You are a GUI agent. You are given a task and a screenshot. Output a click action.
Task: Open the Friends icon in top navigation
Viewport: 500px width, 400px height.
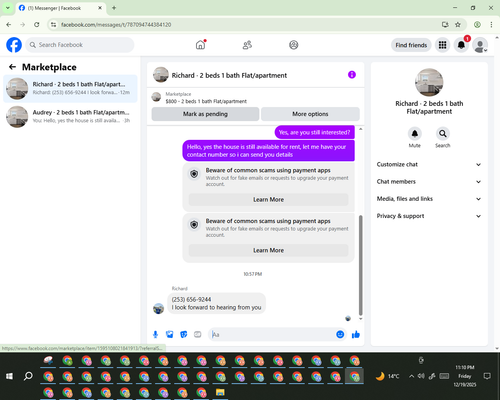point(247,45)
